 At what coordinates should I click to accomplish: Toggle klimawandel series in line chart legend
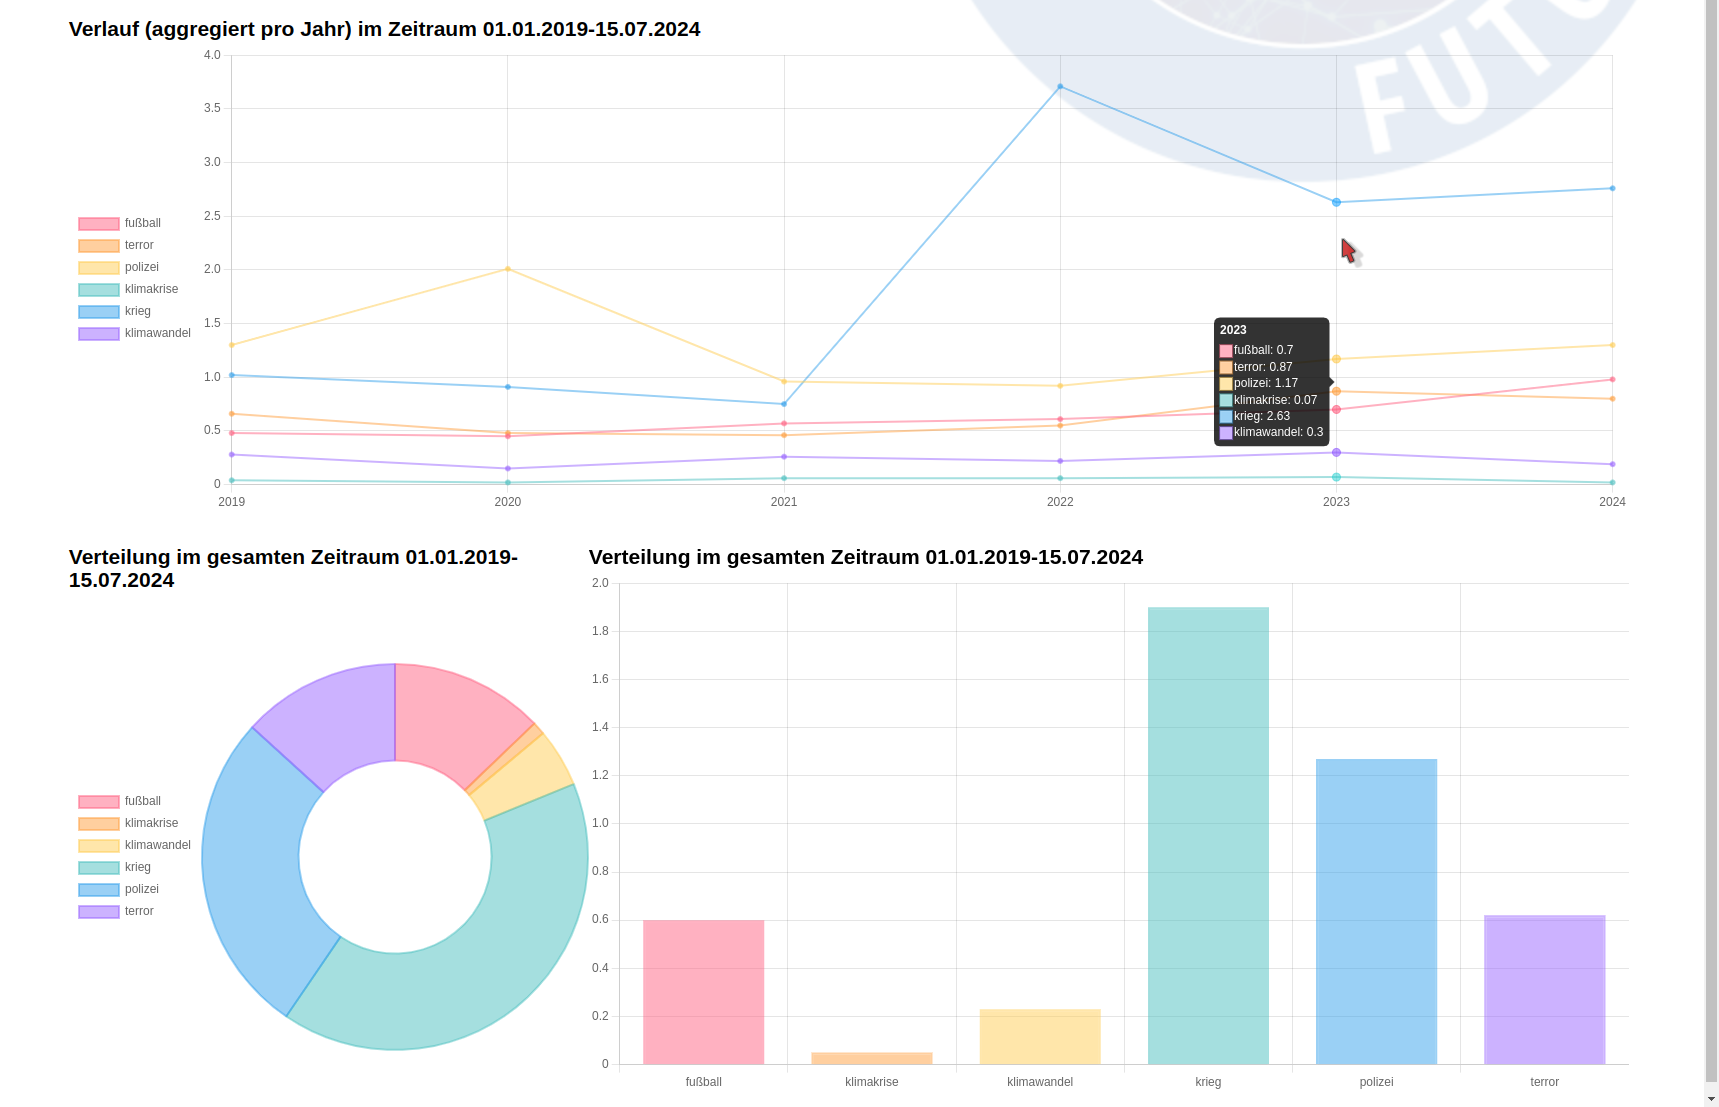[135, 333]
